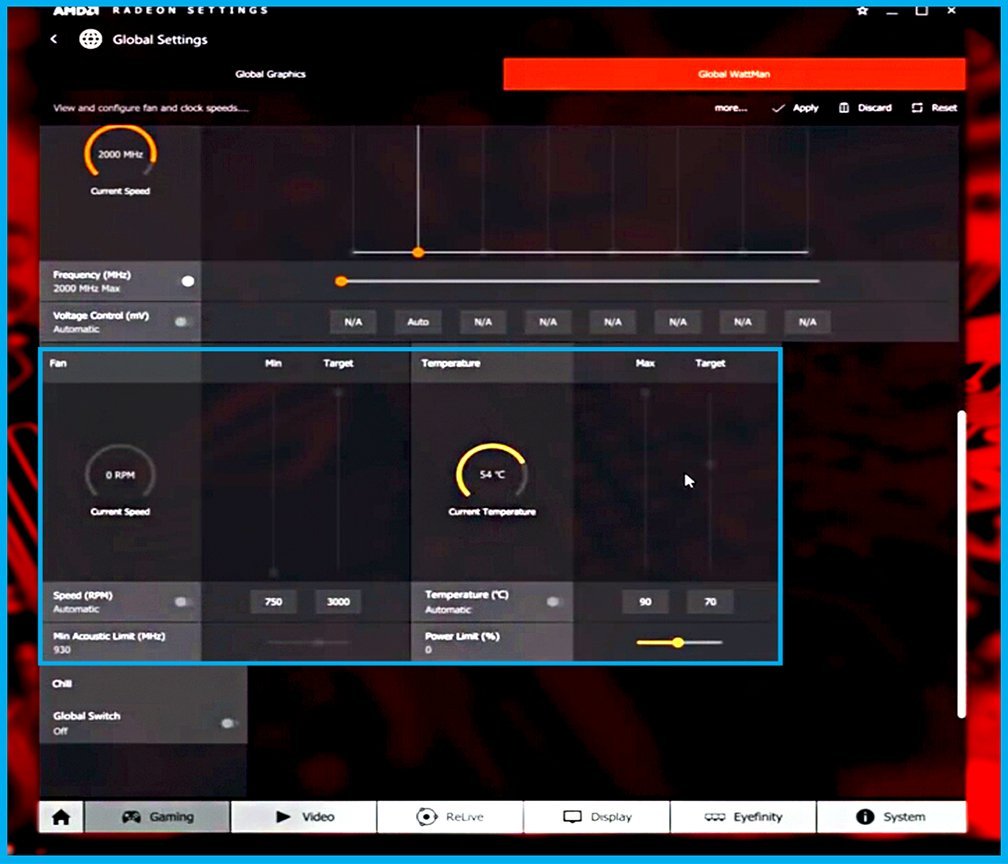Open the Home icon tab
This screenshot has width=1008, height=864.
61,817
